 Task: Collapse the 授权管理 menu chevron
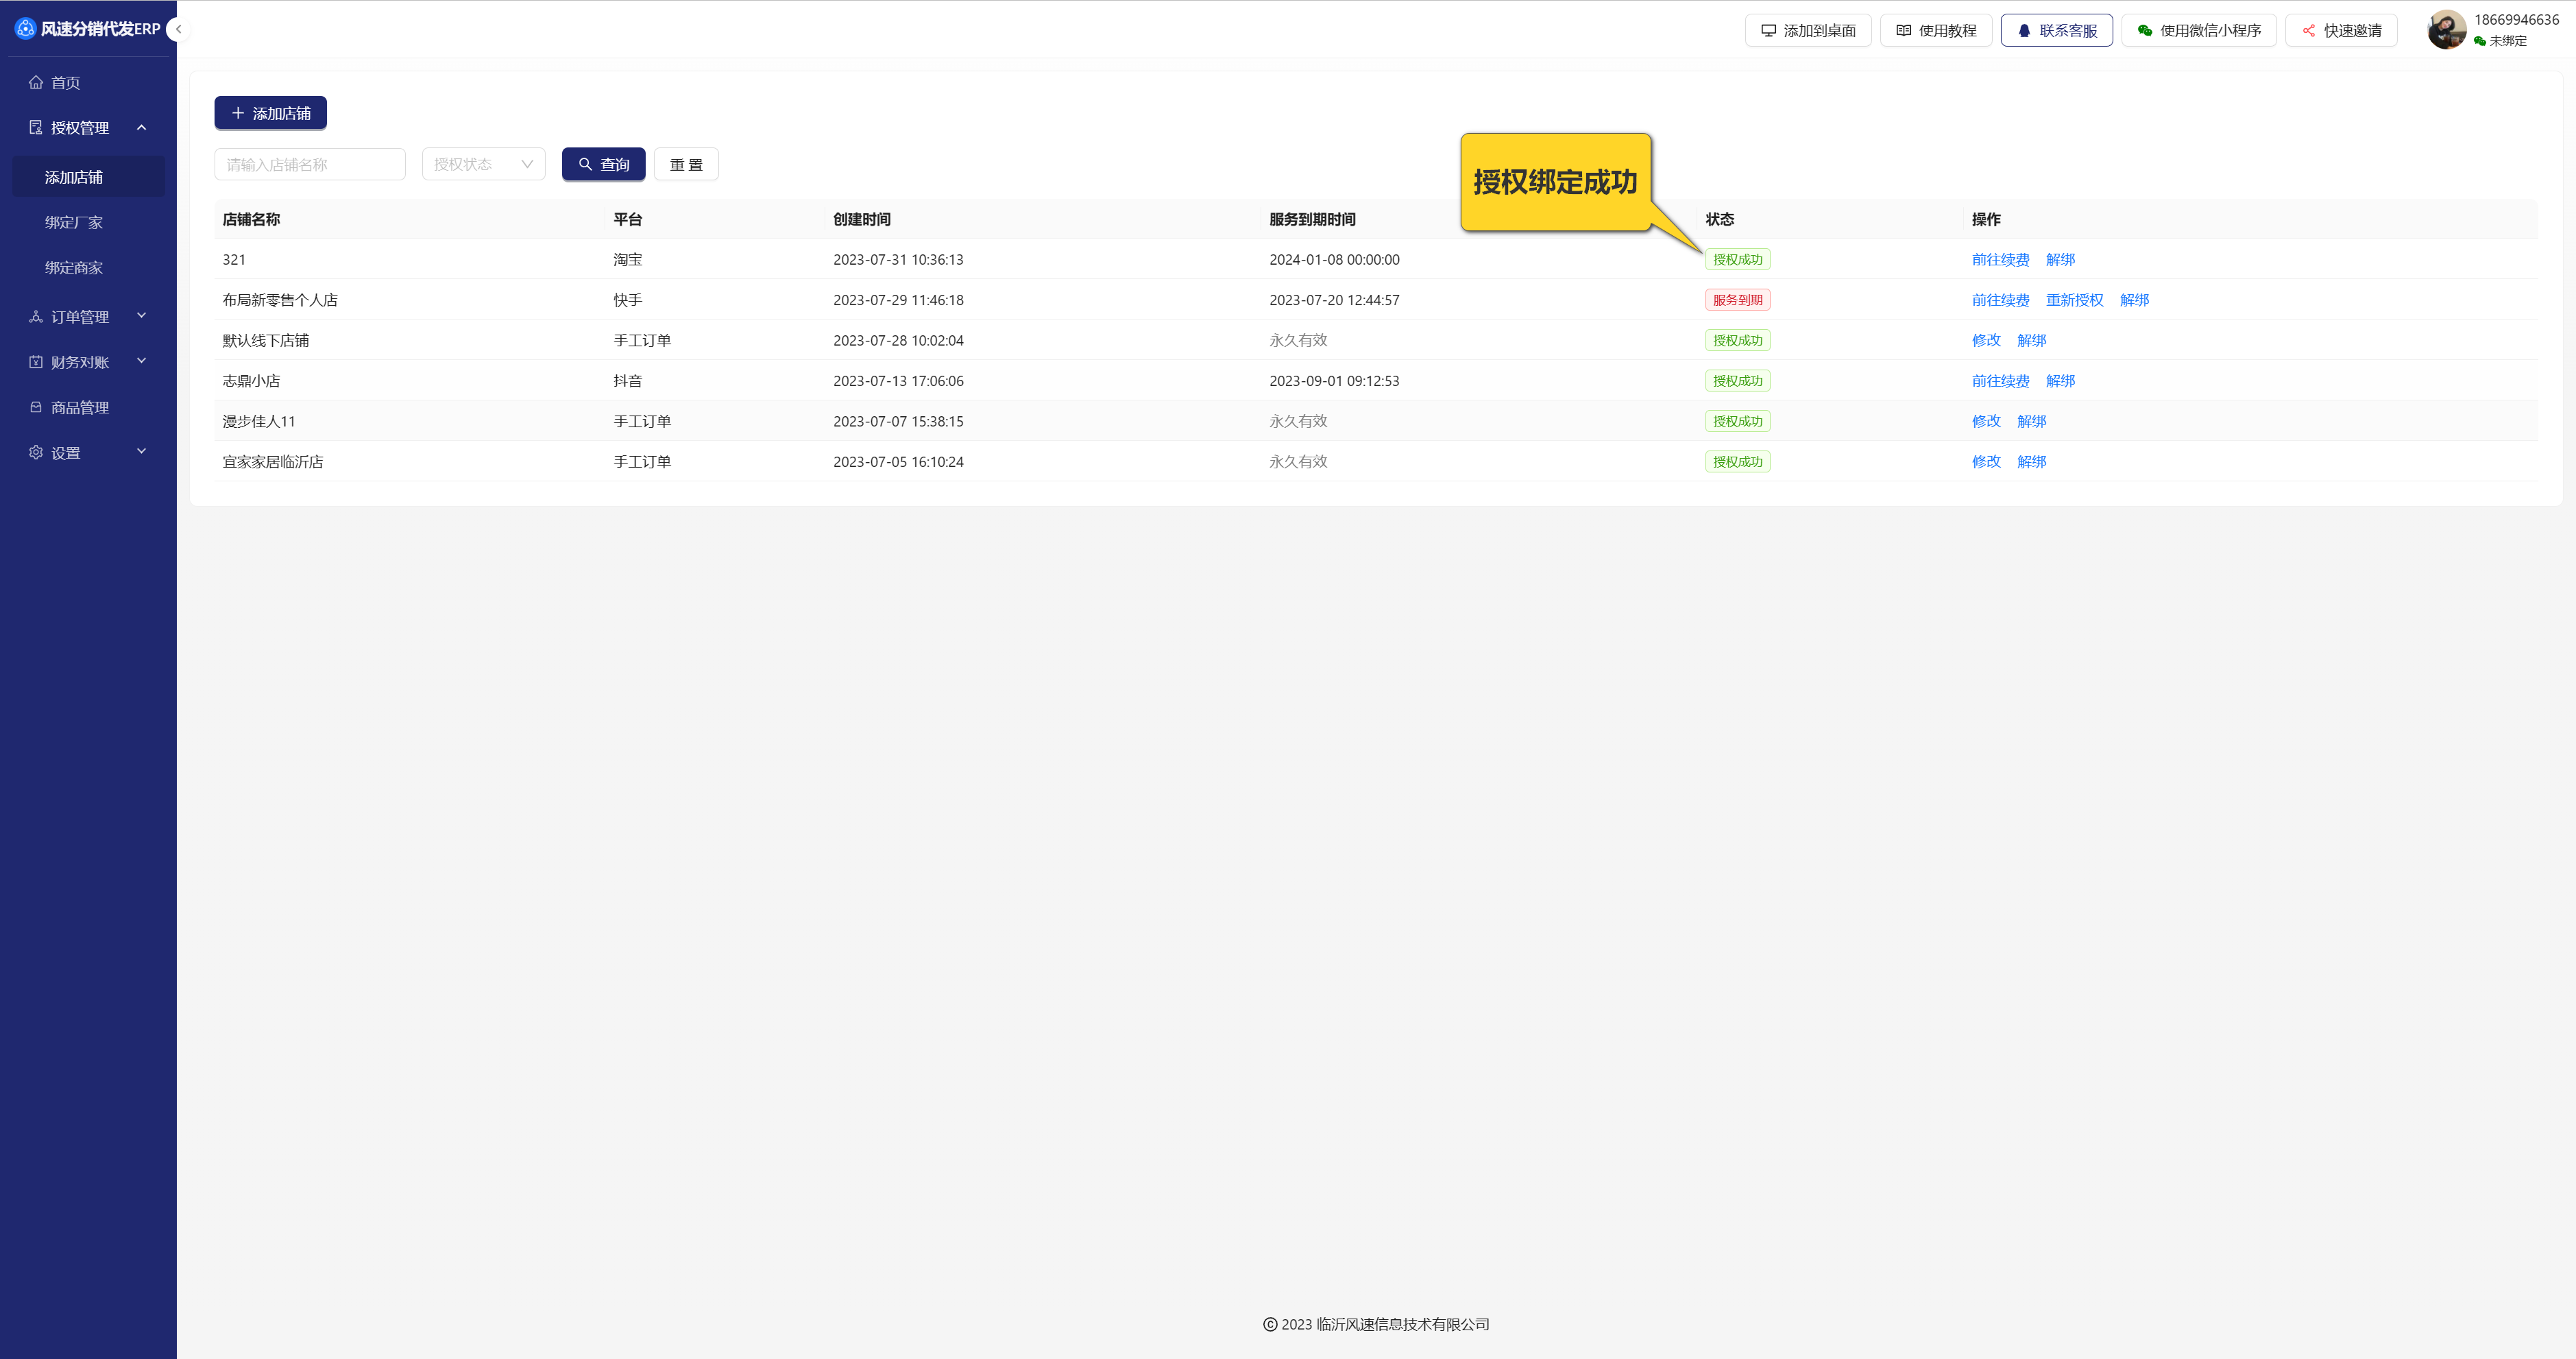click(x=141, y=127)
